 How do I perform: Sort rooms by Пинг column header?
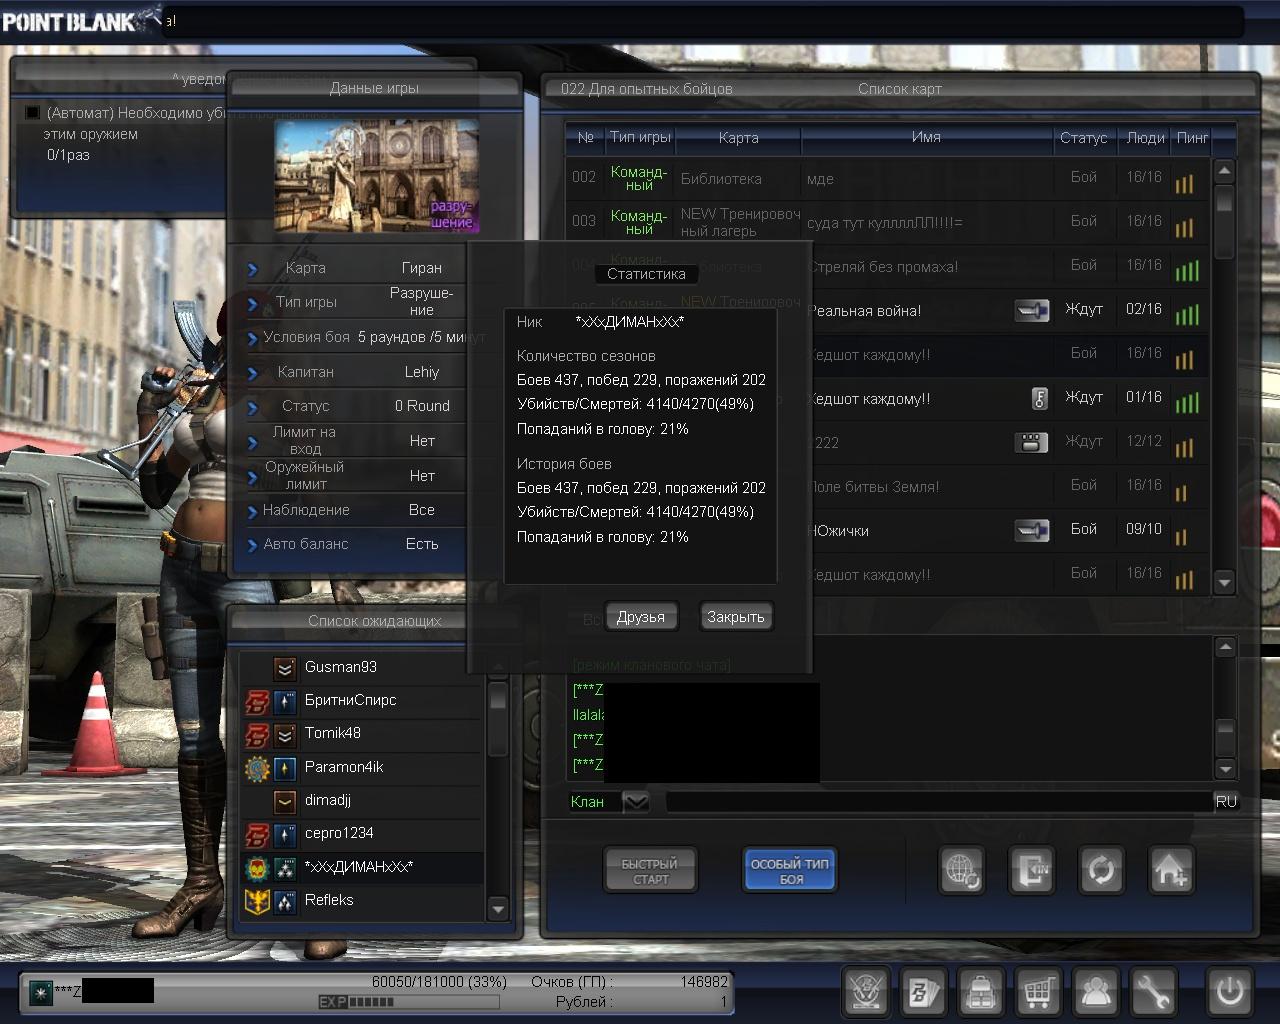(x=1192, y=138)
